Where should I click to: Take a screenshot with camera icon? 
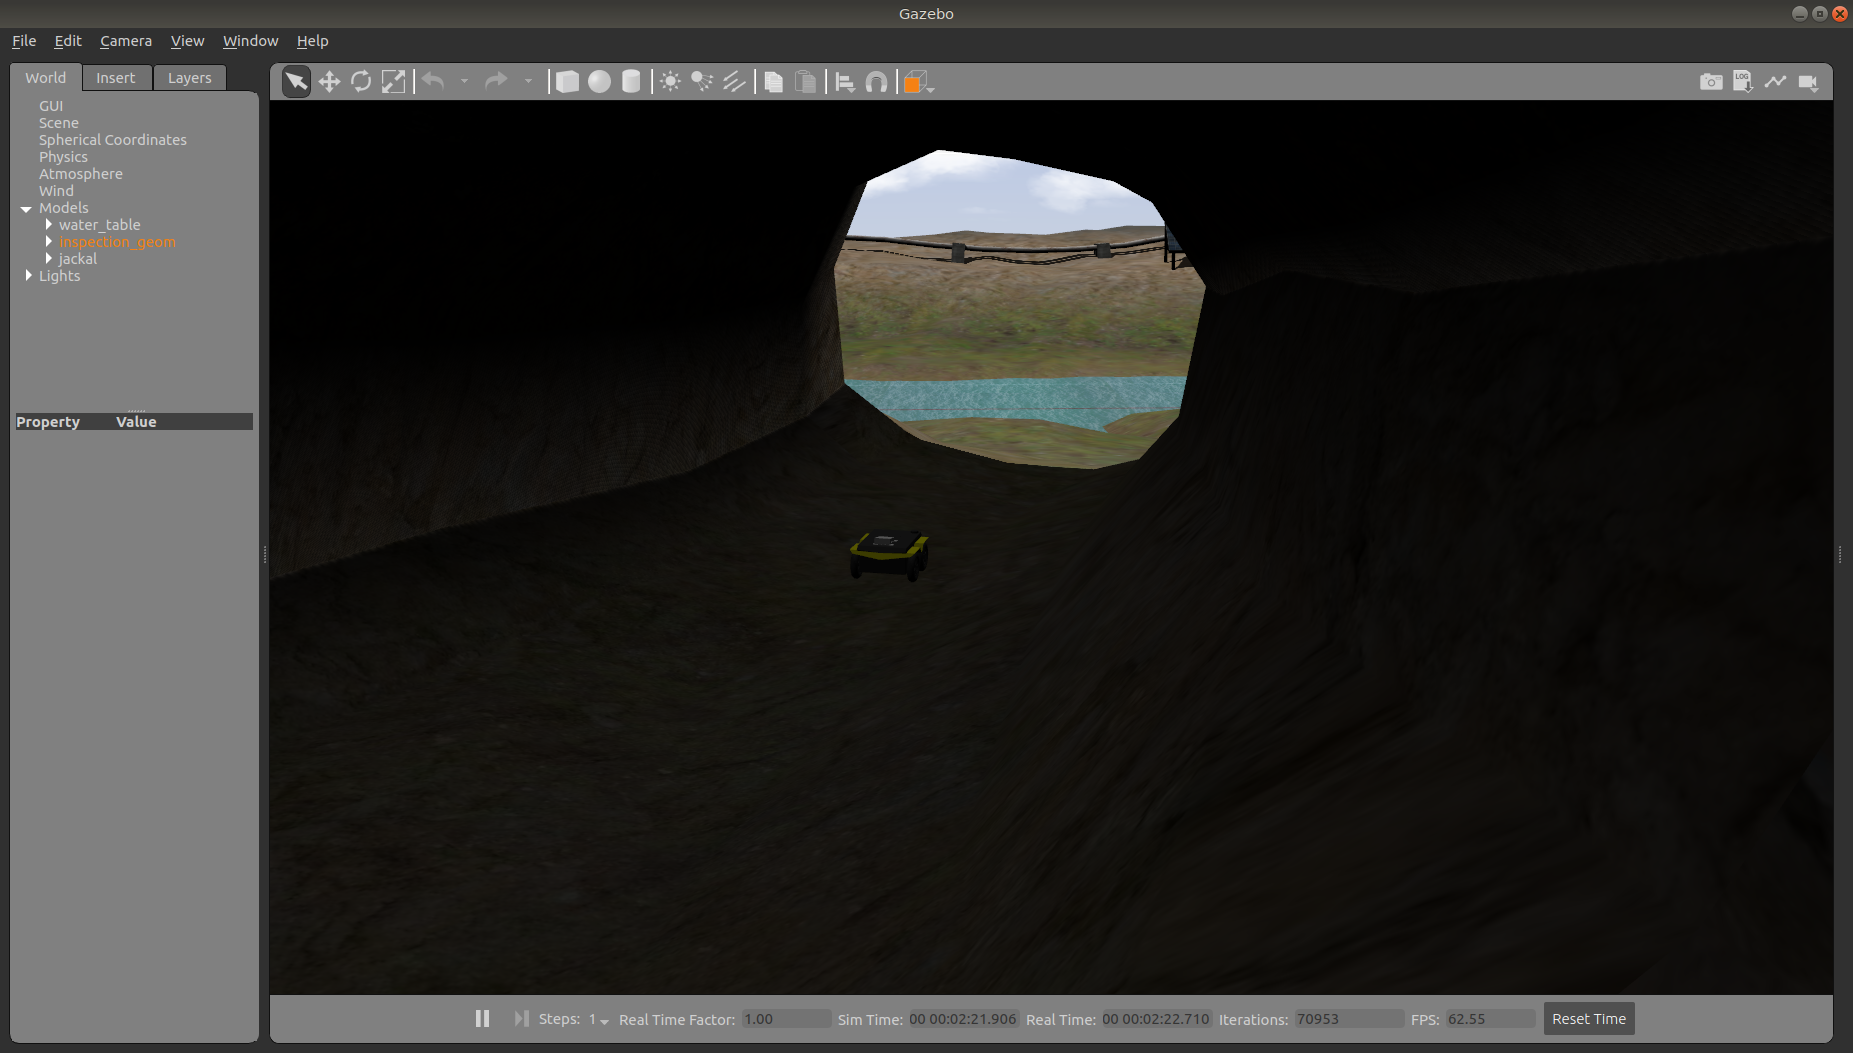1711,82
